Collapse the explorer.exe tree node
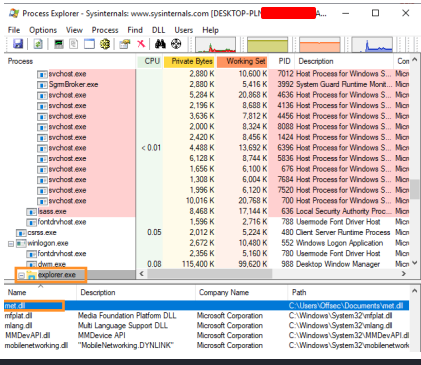This screenshot has width=421, height=365. [x=21, y=275]
